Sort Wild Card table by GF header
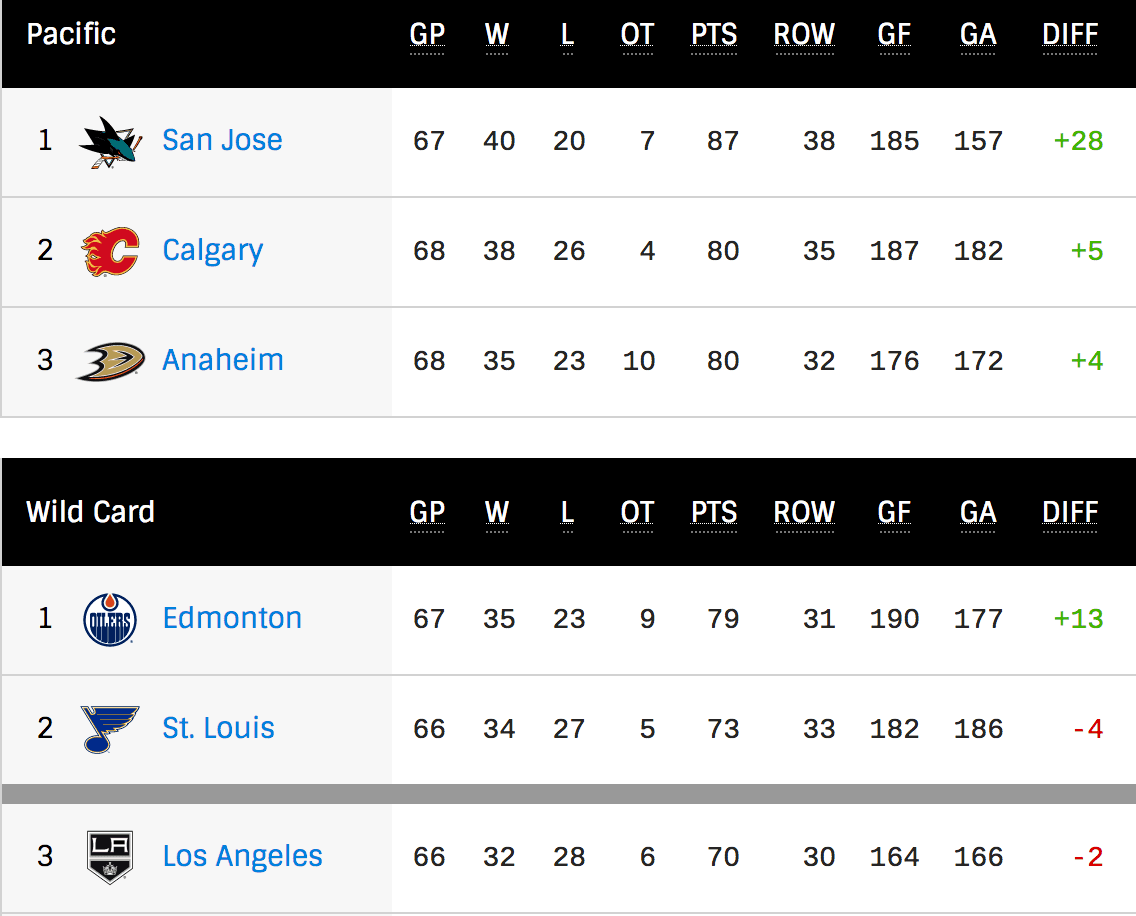The image size is (1136, 916). pyautogui.click(x=894, y=513)
